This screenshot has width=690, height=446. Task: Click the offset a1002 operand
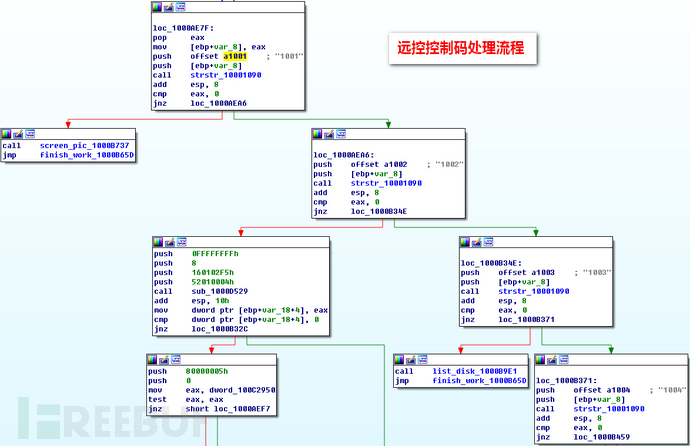tap(378, 164)
